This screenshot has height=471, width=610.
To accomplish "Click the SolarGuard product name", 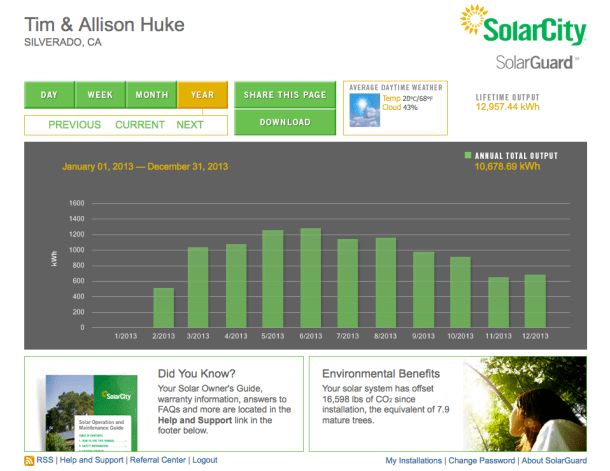I will (537, 62).
